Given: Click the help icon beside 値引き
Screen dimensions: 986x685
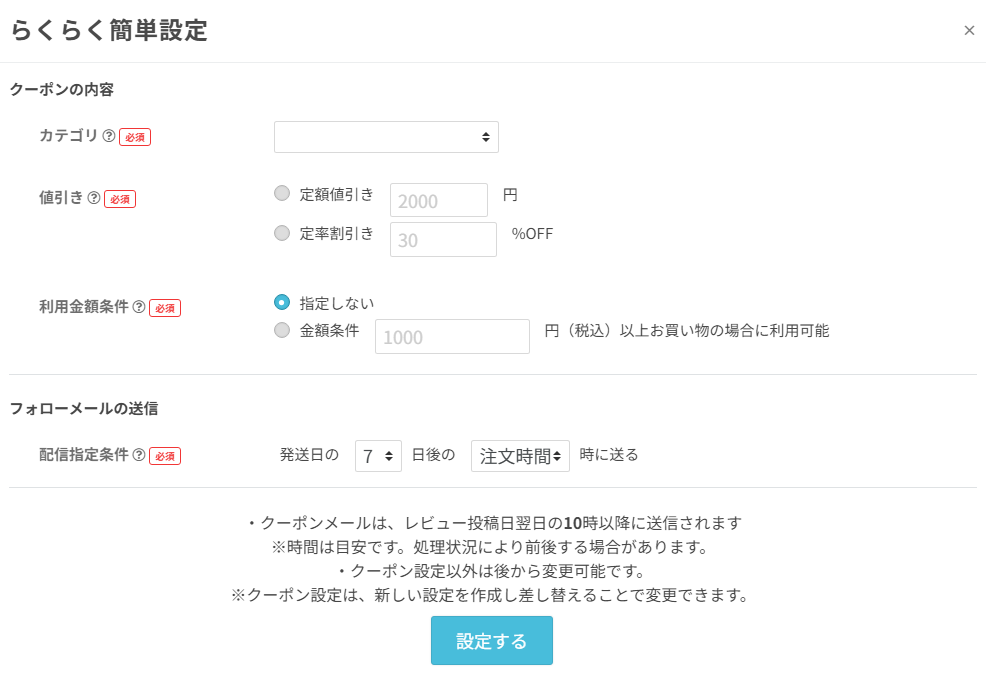Looking at the screenshot, I should click(94, 198).
